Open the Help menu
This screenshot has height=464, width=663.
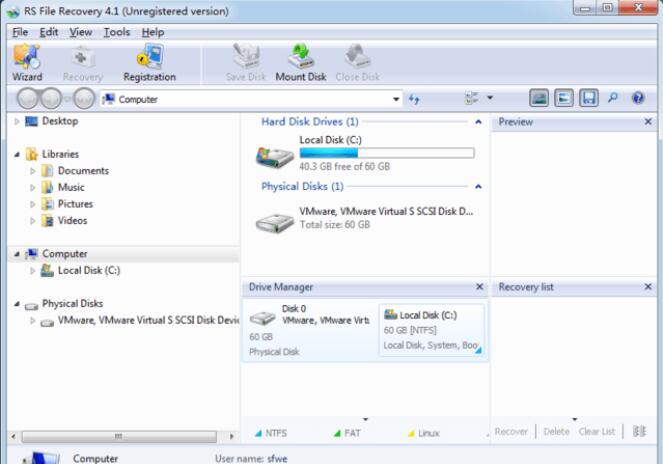click(x=153, y=32)
